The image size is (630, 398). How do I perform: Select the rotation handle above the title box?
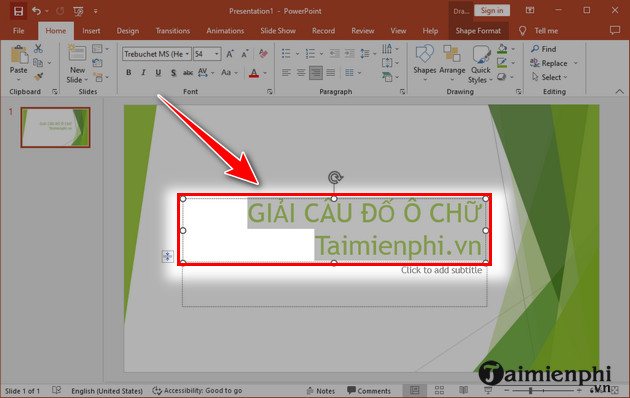pyautogui.click(x=335, y=177)
